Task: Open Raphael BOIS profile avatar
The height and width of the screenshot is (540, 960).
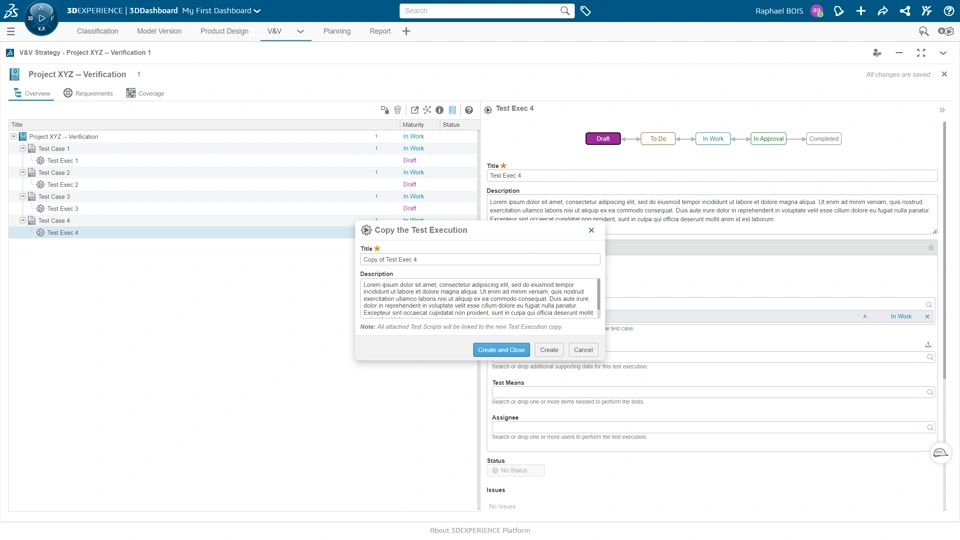Action: [816, 11]
